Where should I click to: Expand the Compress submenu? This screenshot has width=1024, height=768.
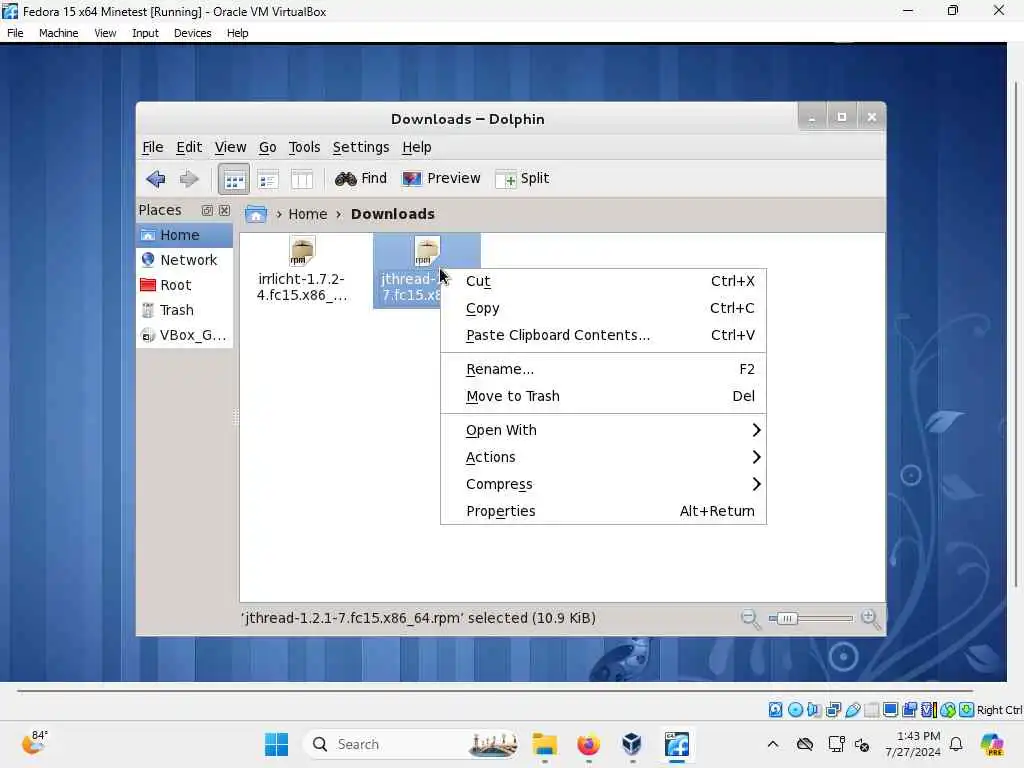point(603,484)
